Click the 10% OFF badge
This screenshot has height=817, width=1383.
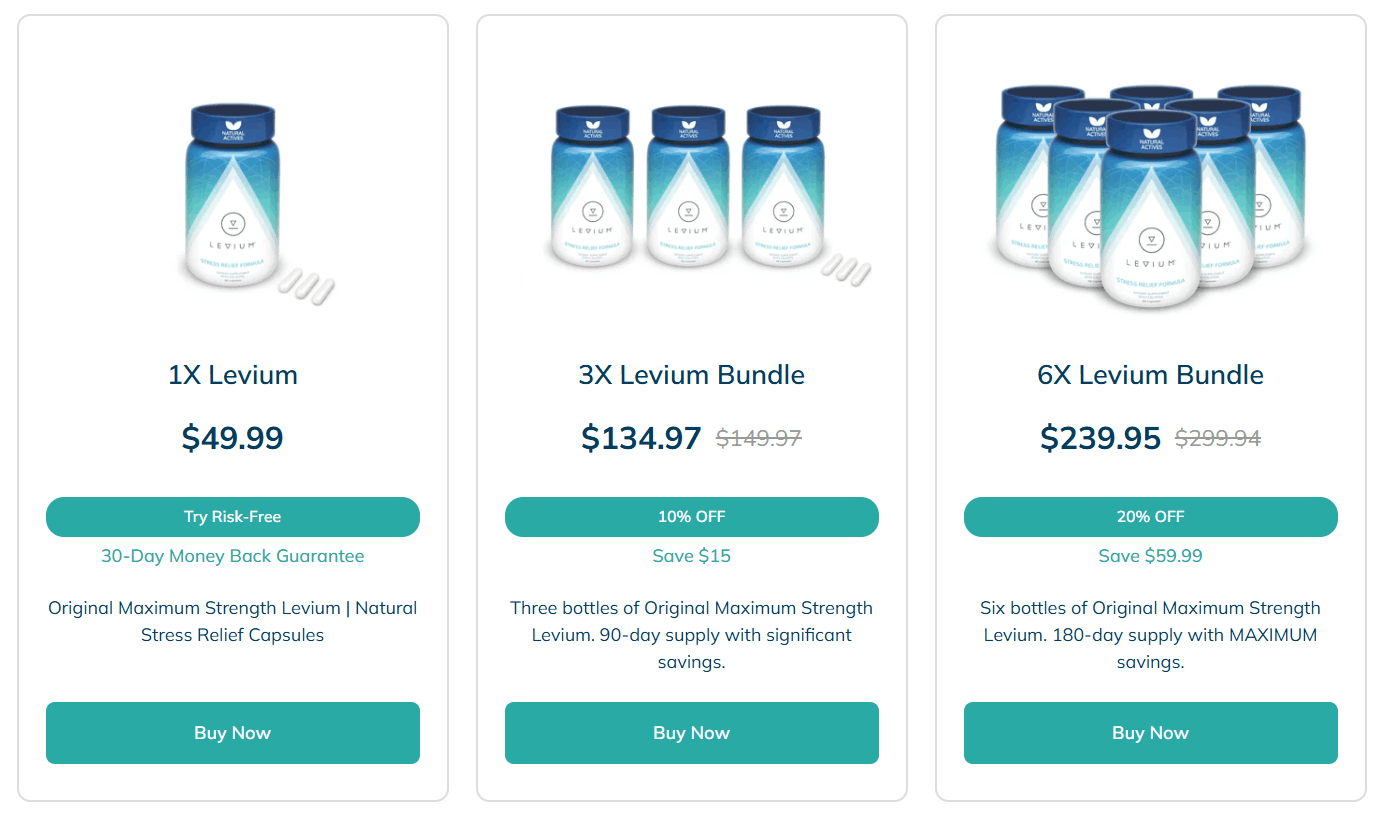(691, 516)
